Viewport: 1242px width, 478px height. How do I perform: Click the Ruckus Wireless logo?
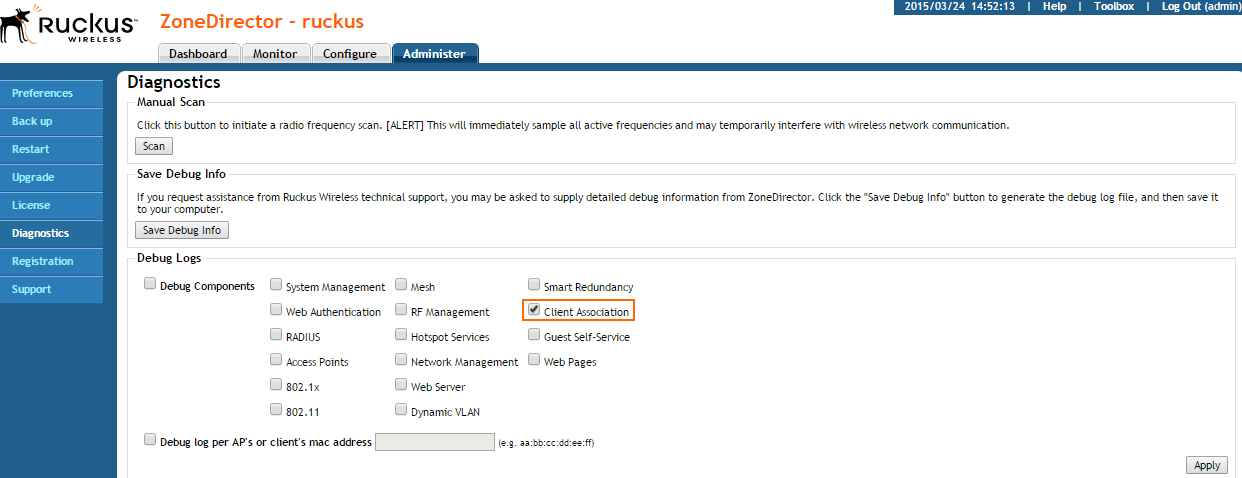69,23
